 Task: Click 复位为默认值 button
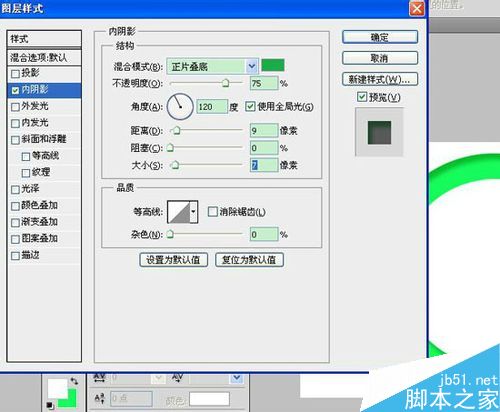(x=249, y=260)
